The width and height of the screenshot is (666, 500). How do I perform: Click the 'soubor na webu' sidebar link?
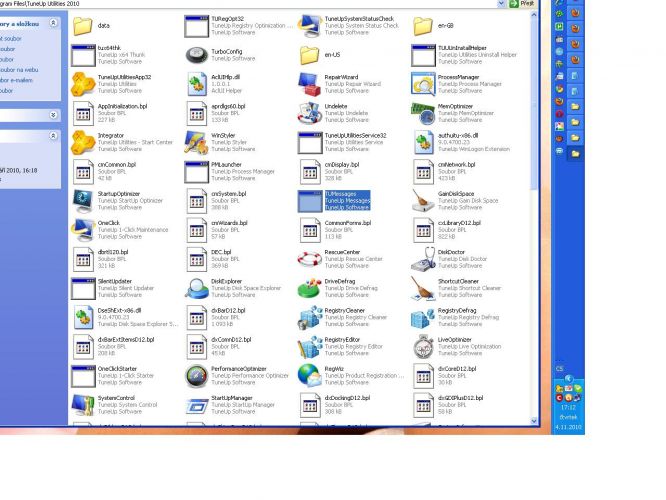coord(19,70)
